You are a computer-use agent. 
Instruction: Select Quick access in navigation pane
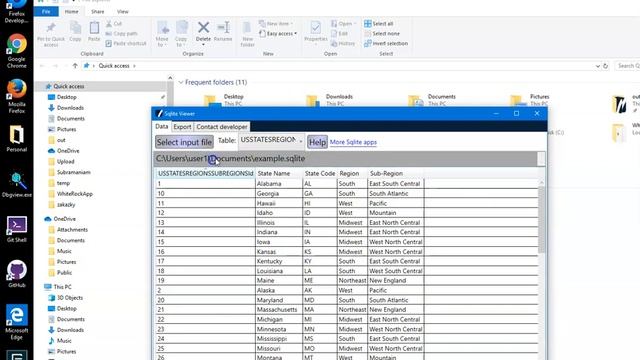[69, 86]
